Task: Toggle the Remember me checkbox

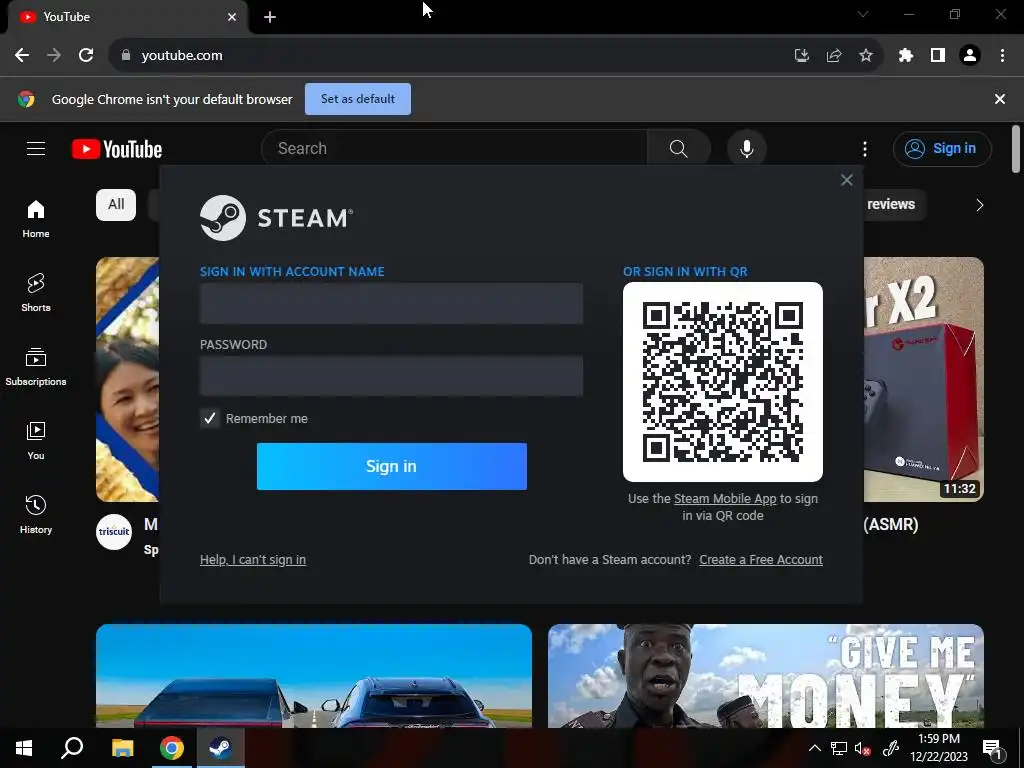Action: click(x=210, y=419)
